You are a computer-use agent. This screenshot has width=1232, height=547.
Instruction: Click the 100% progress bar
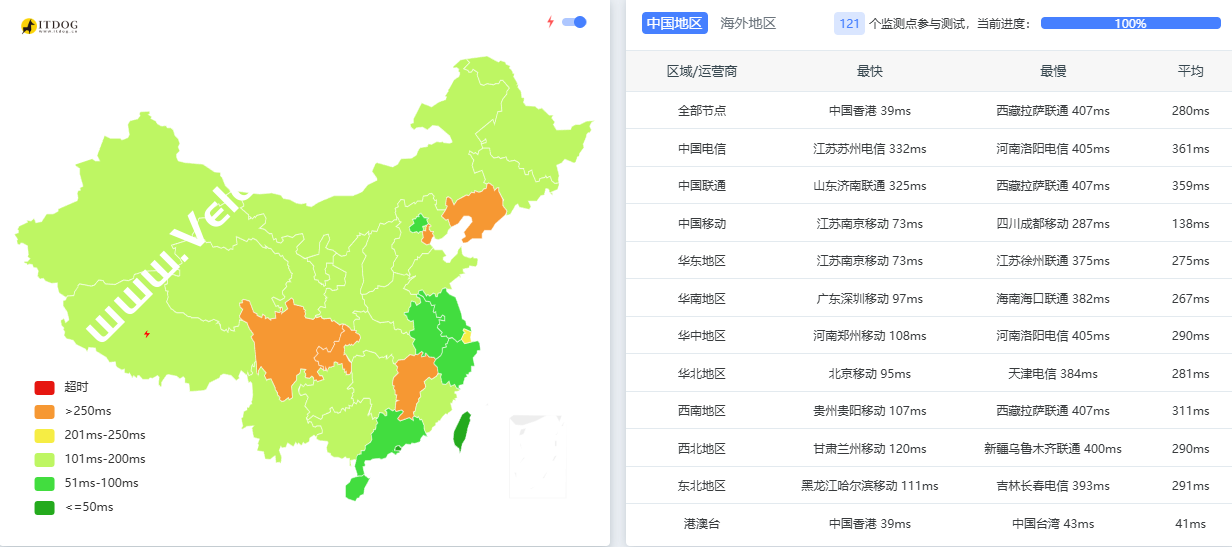coord(1131,23)
